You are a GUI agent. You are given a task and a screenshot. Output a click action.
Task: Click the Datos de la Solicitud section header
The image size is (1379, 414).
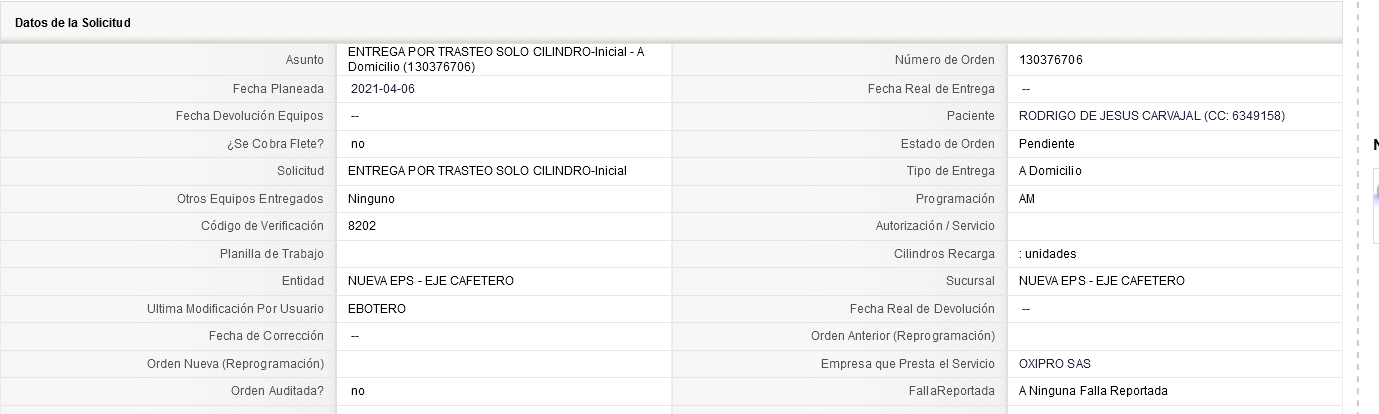[x=73, y=23]
